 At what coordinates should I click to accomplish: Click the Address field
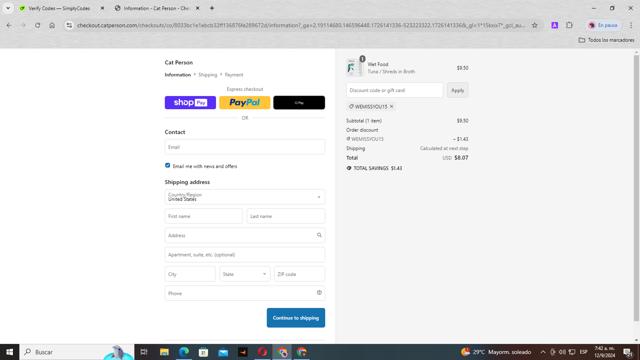click(245, 236)
